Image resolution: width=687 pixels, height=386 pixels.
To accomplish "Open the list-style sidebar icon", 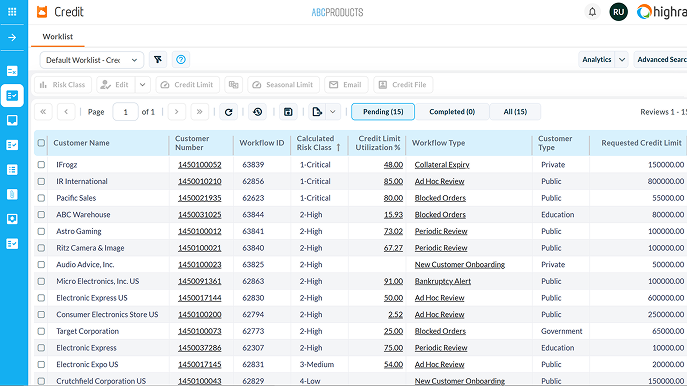I will 12,170.
